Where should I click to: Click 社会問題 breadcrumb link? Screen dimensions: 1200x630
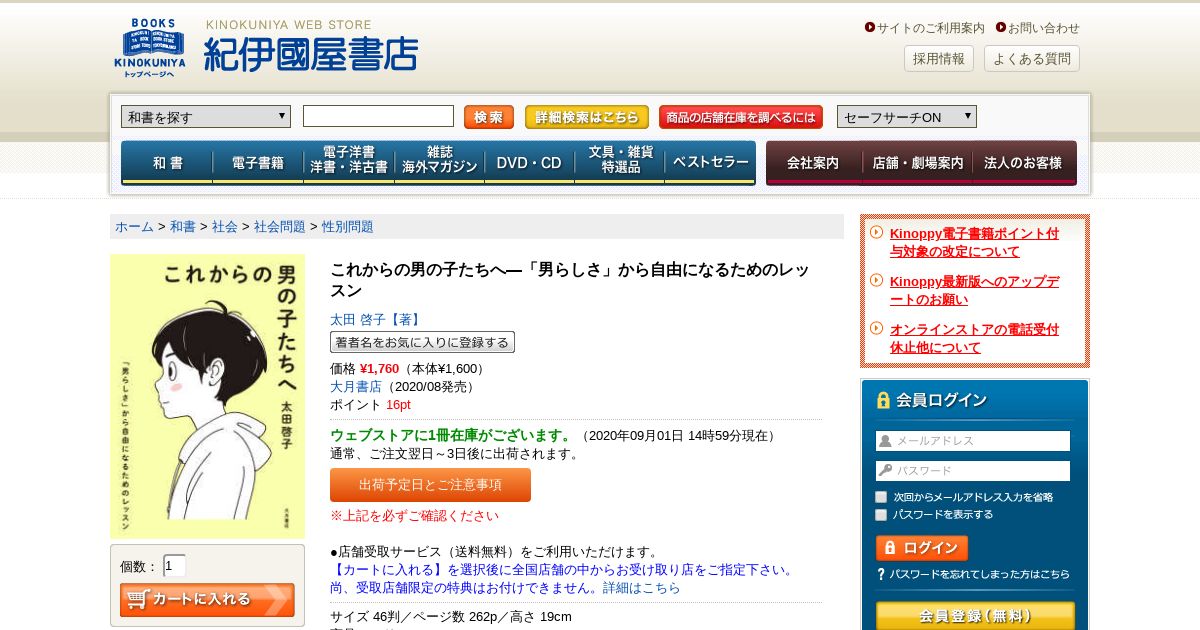coord(280,226)
